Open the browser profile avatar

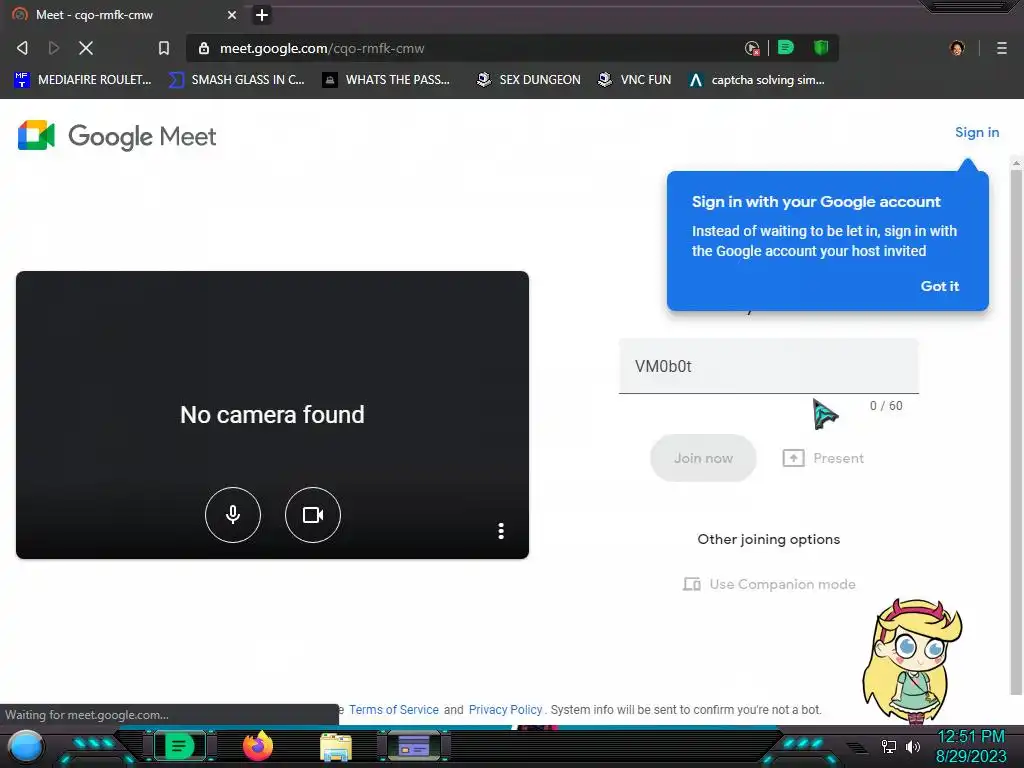coord(957,48)
